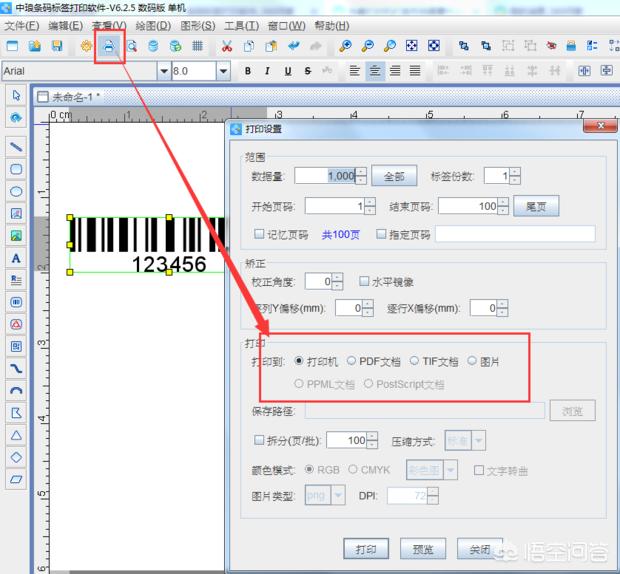Check the 记忆页码 checkbox

(x=259, y=234)
